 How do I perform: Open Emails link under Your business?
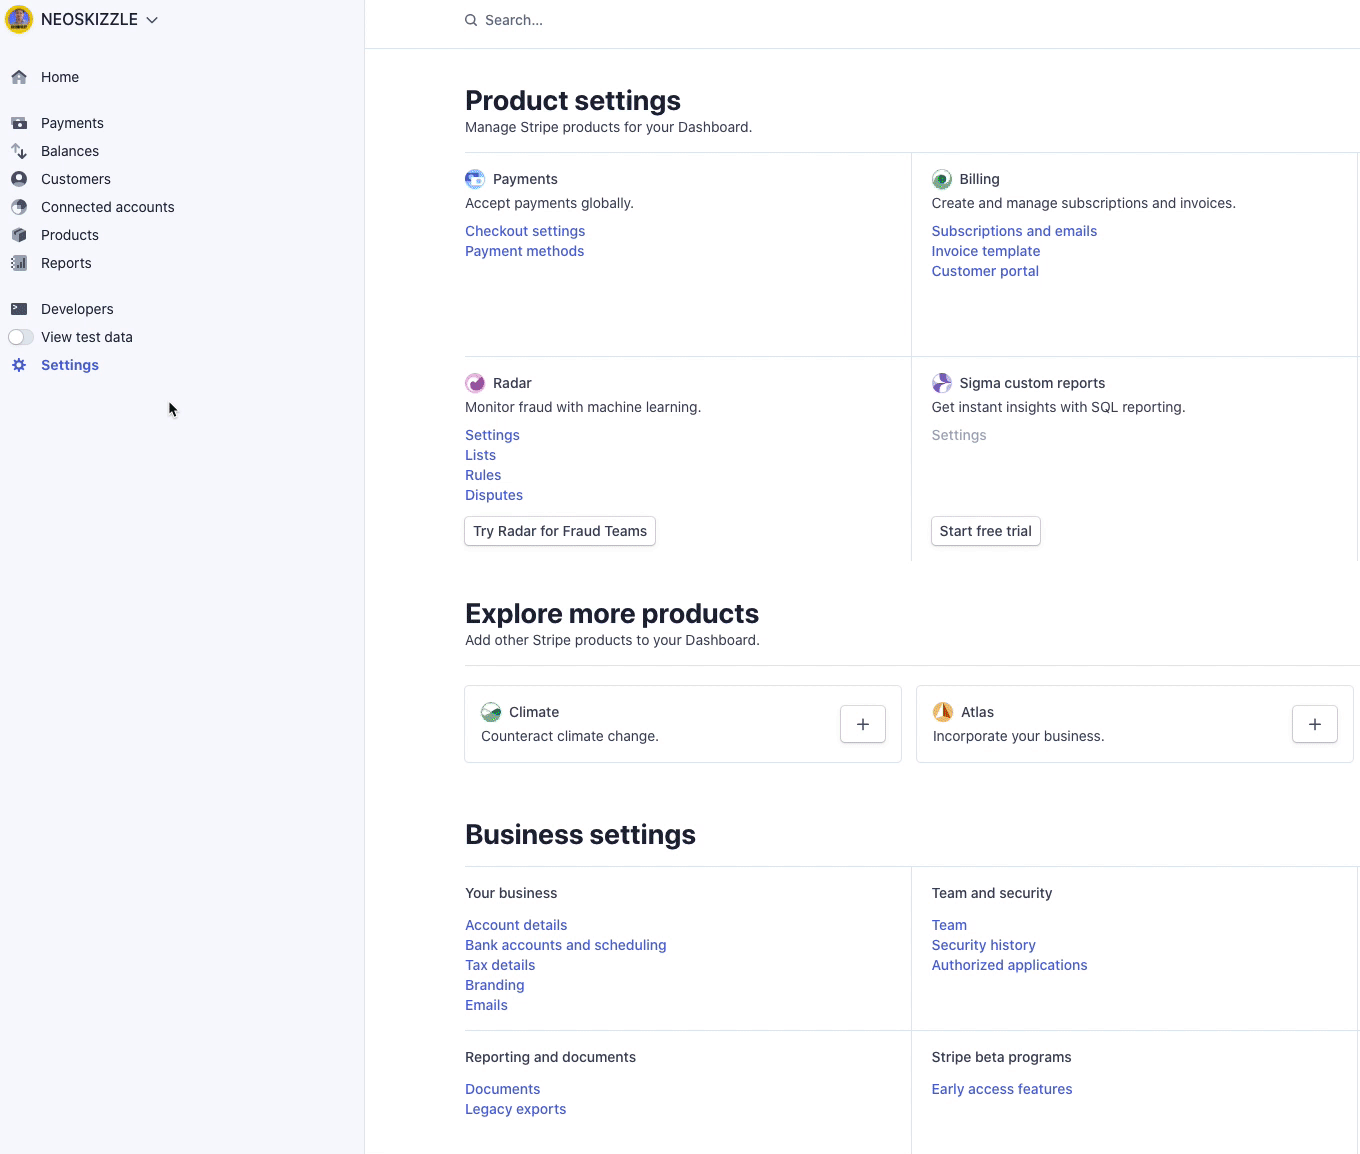pyautogui.click(x=486, y=1005)
